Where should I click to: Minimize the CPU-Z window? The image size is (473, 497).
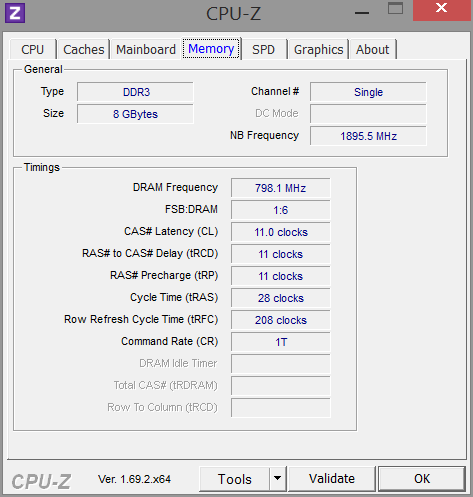tap(362, 12)
